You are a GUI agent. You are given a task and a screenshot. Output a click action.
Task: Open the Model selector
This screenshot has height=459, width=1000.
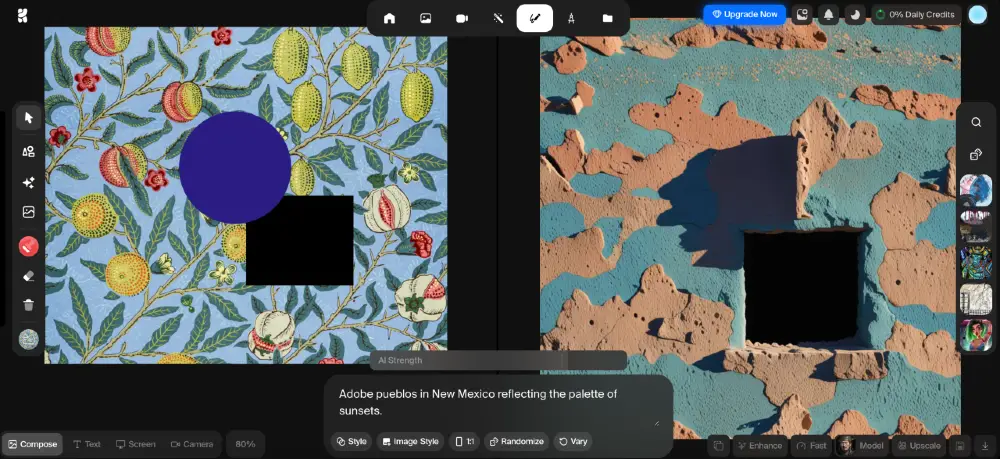click(x=862, y=446)
